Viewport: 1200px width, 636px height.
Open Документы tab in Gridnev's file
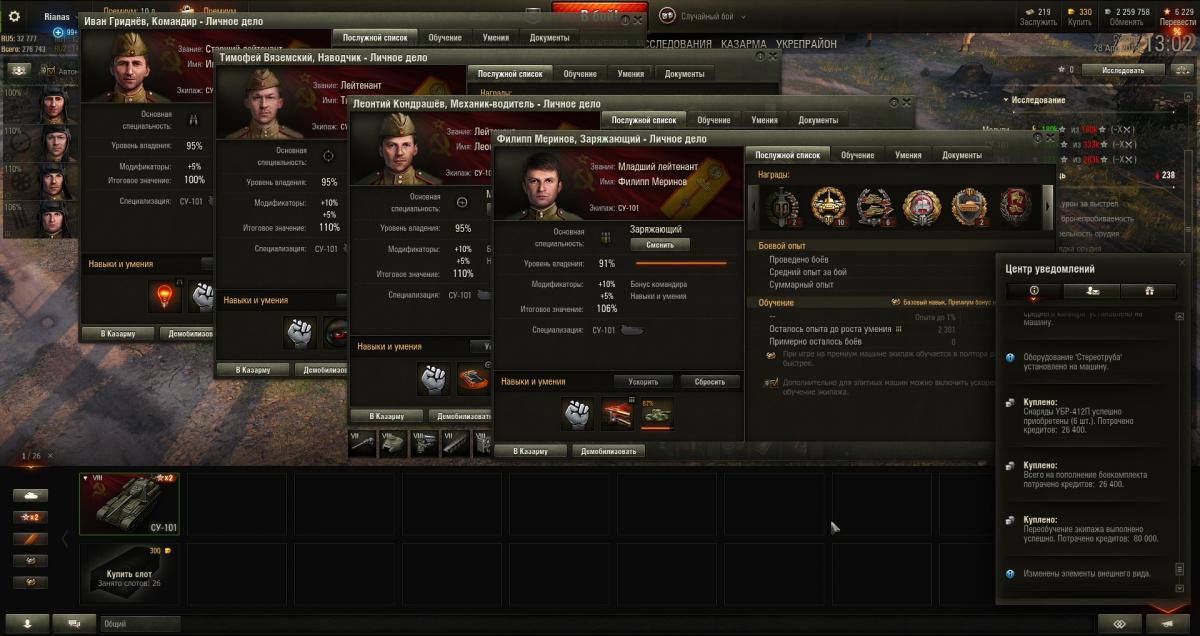pyautogui.click(x=549, y=37)
